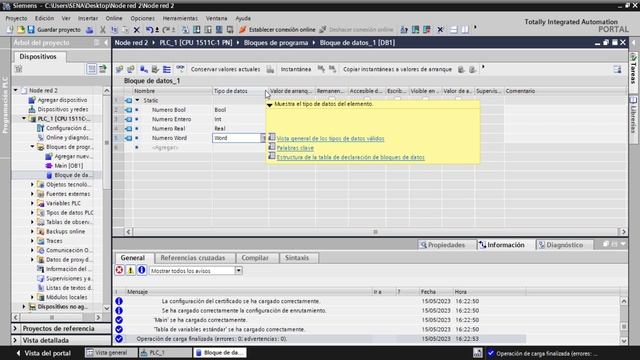
Task: Switch to PLC_1 editor in bottom bar
Action: tap(164, 353)
